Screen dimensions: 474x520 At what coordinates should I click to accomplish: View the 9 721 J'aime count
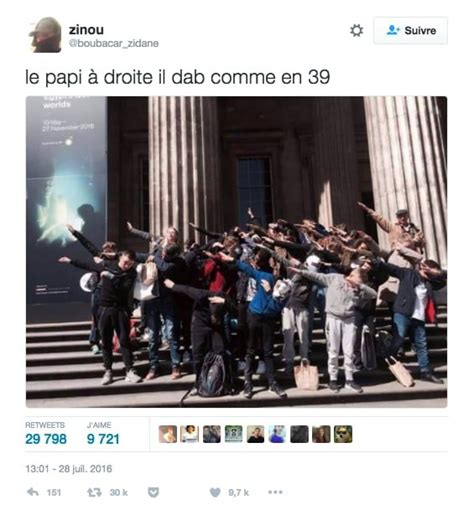tap(103, 439)
